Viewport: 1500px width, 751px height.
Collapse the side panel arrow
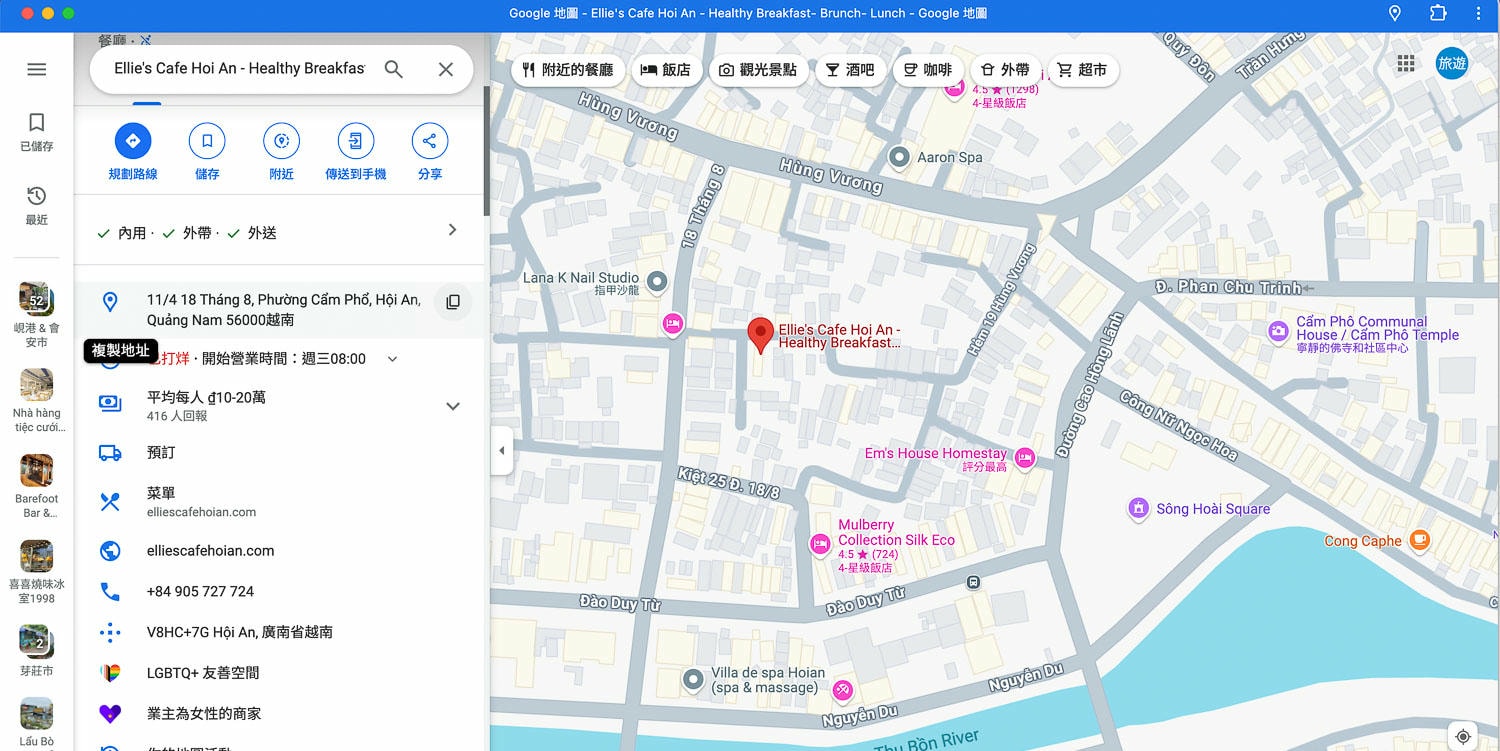[x=501, y=451]
